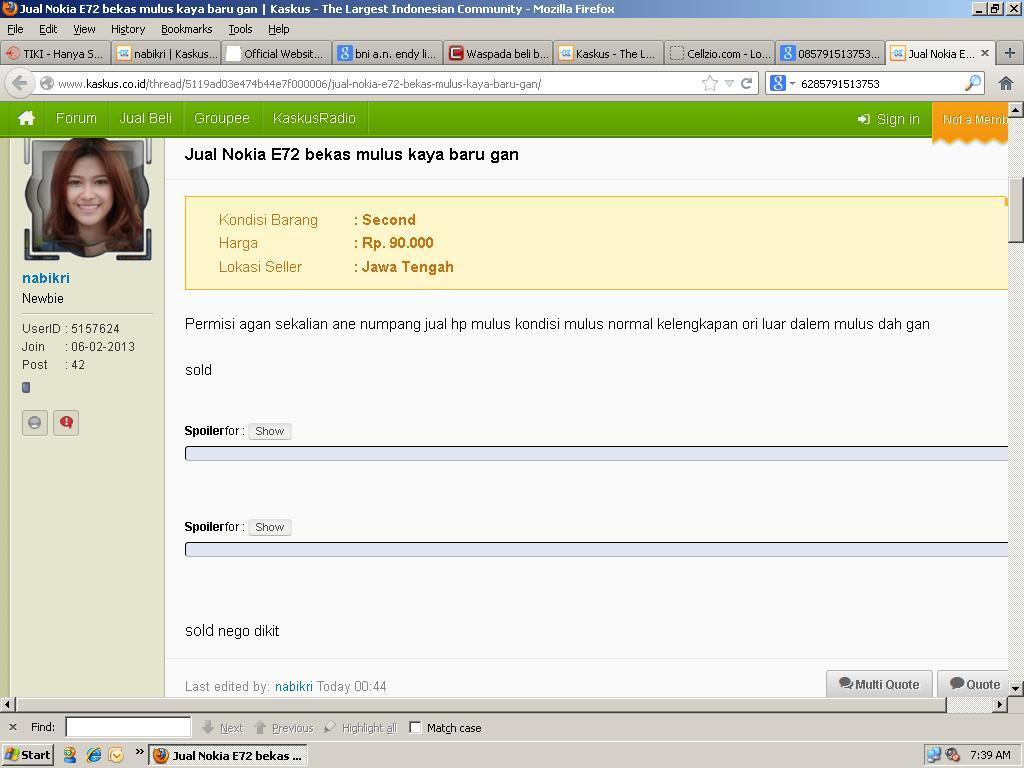The image size is (1024, 768).
Task: Open the History menu
Action: 128,29
